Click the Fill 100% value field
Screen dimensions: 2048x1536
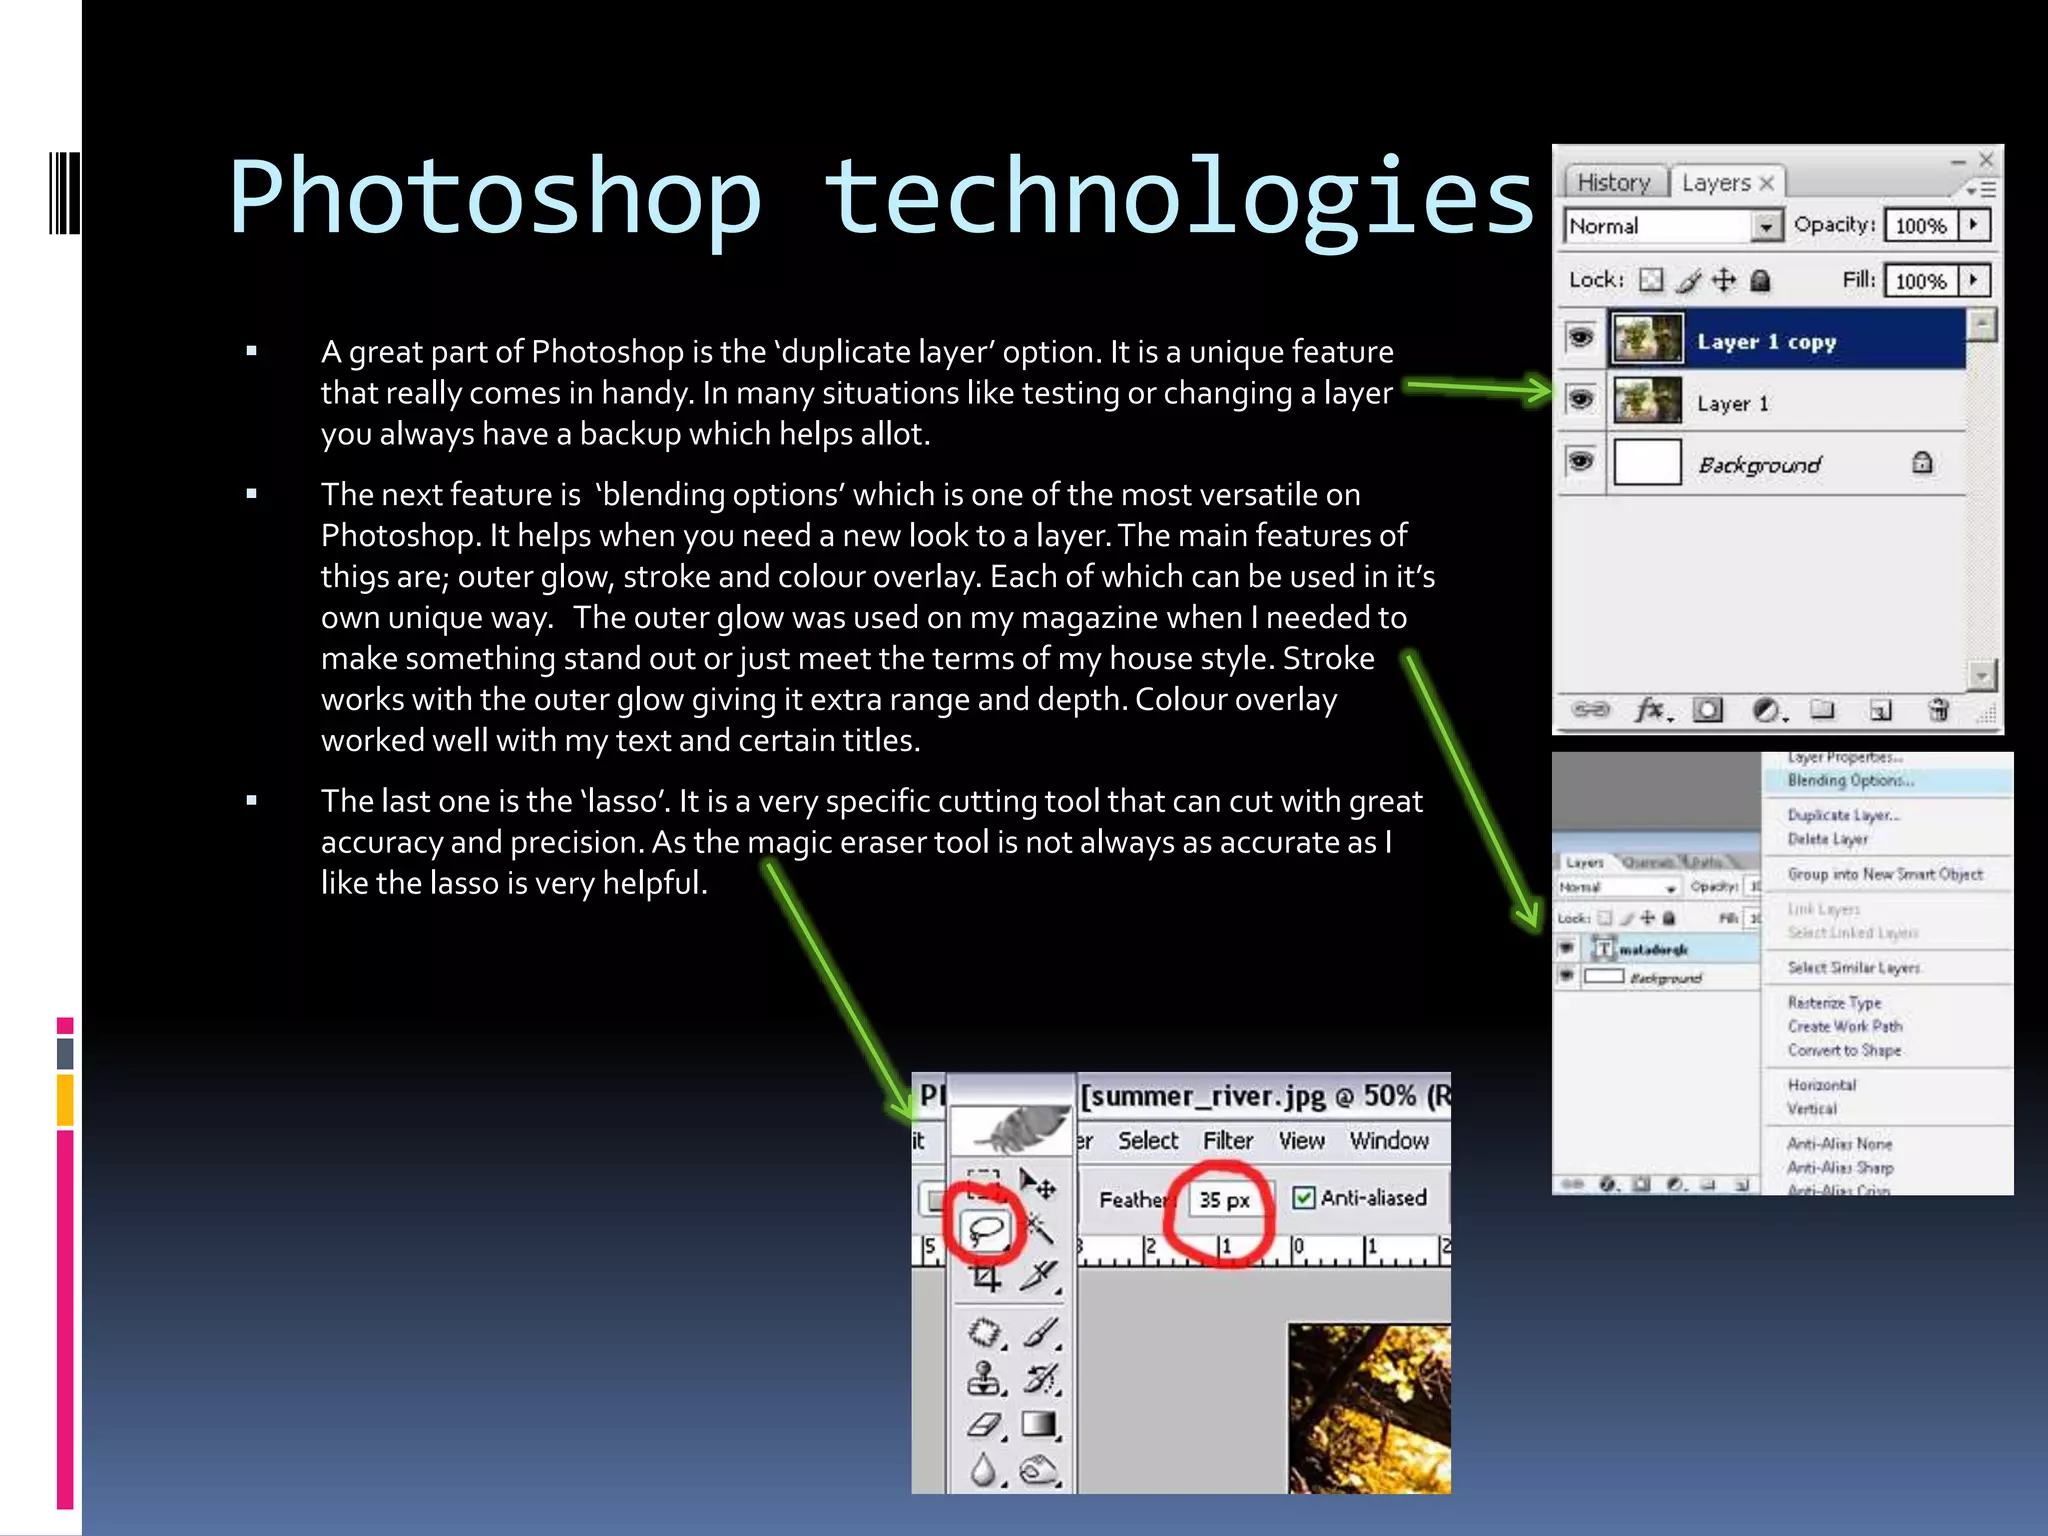1921,281
